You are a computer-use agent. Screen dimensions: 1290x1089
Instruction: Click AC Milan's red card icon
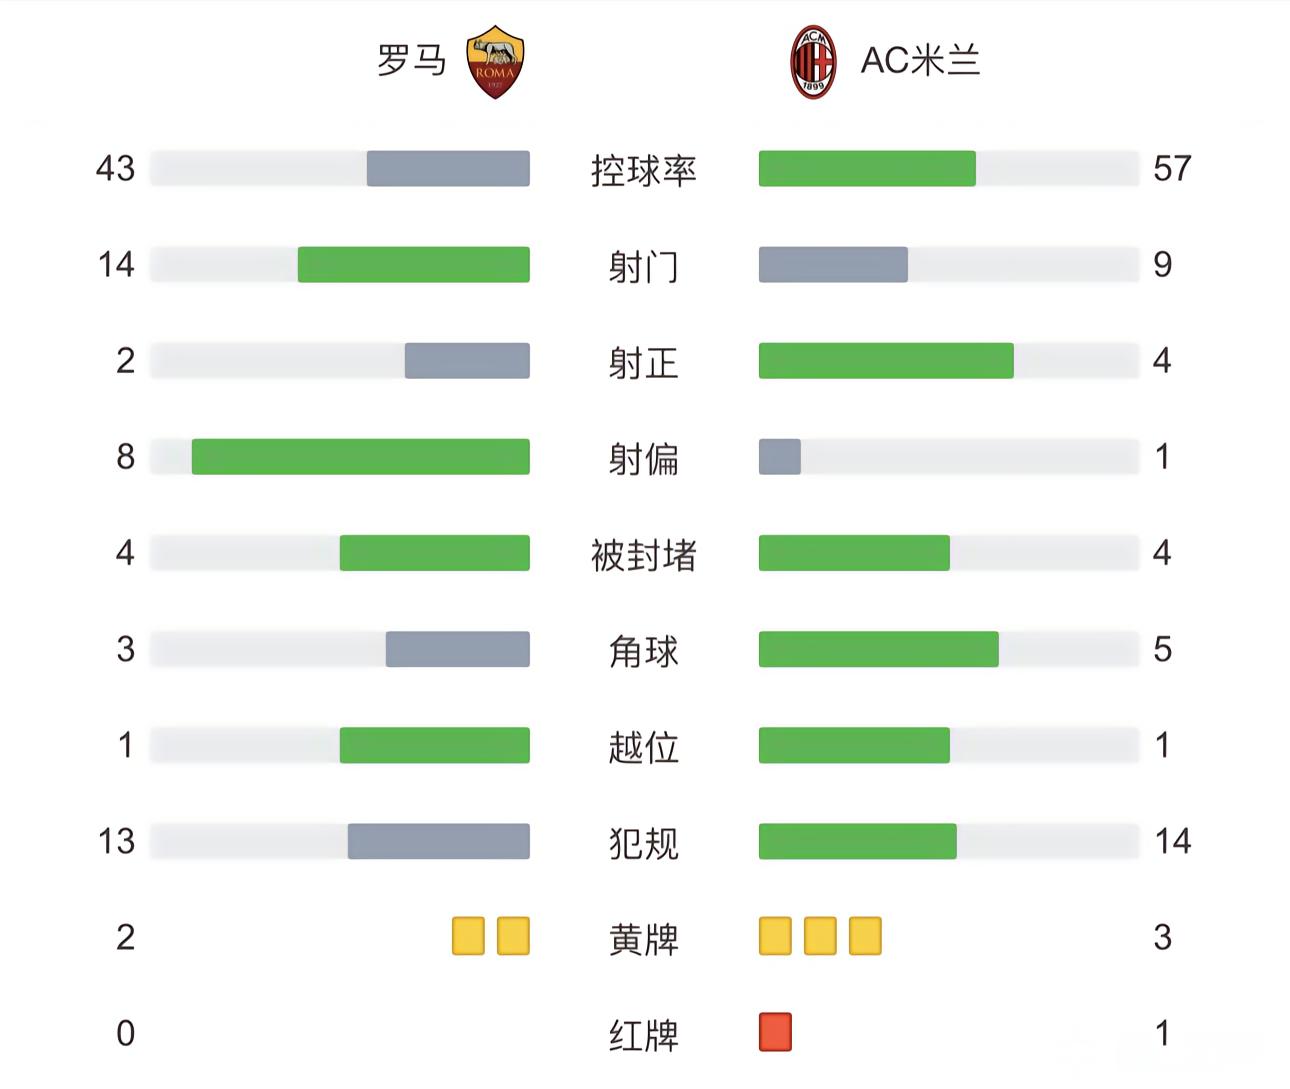(775, 1032)
